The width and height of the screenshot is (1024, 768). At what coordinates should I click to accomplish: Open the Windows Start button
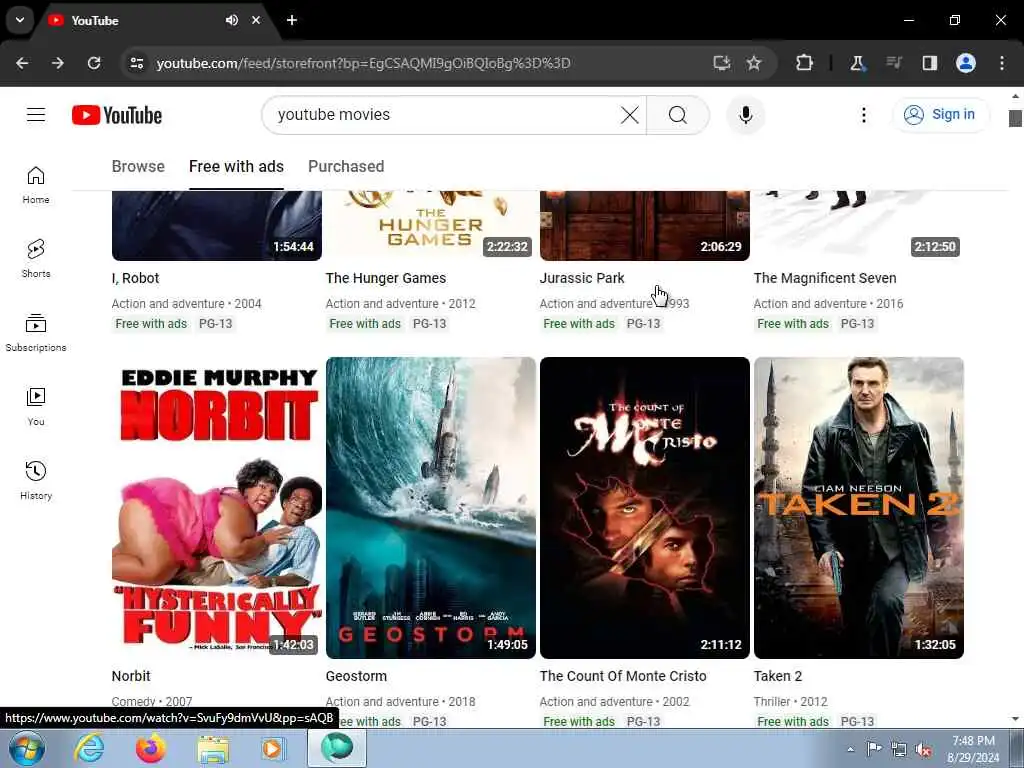click(27, 748)
